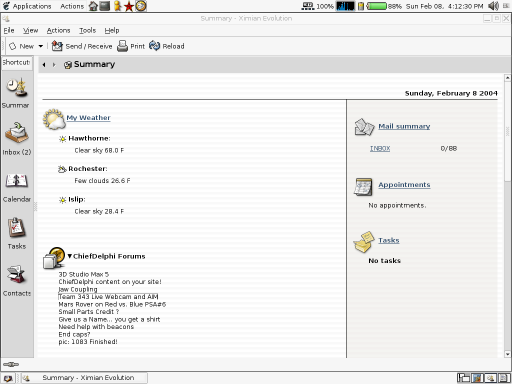The image size is (512, 384).
Task: Open the File menu
Action: click(x=9, y=30)
